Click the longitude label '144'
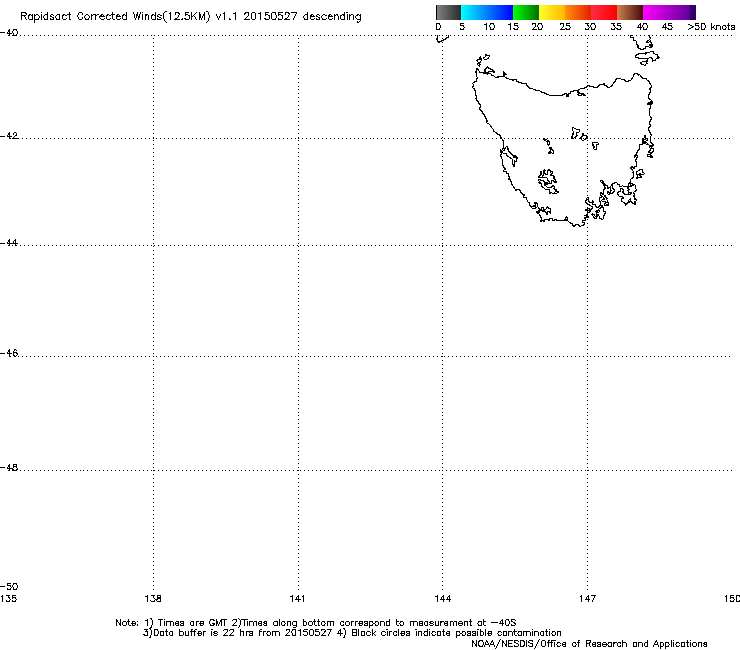The width and height of the screenshot is (740, 650). click(x=443, y=599)
